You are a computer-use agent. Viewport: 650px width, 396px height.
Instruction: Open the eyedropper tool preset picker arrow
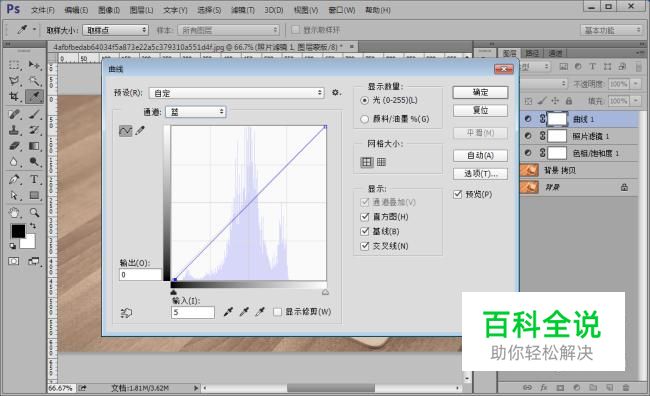34,30
